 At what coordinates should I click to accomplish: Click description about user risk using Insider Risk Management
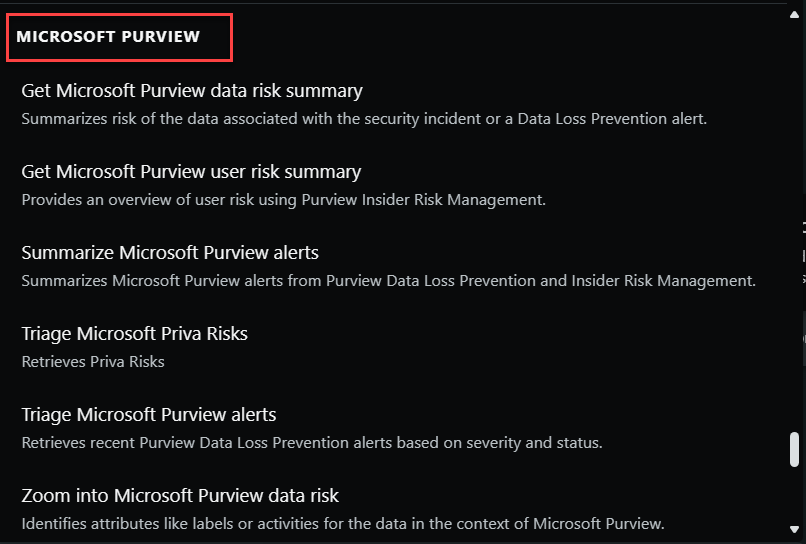tap(284, 200)
